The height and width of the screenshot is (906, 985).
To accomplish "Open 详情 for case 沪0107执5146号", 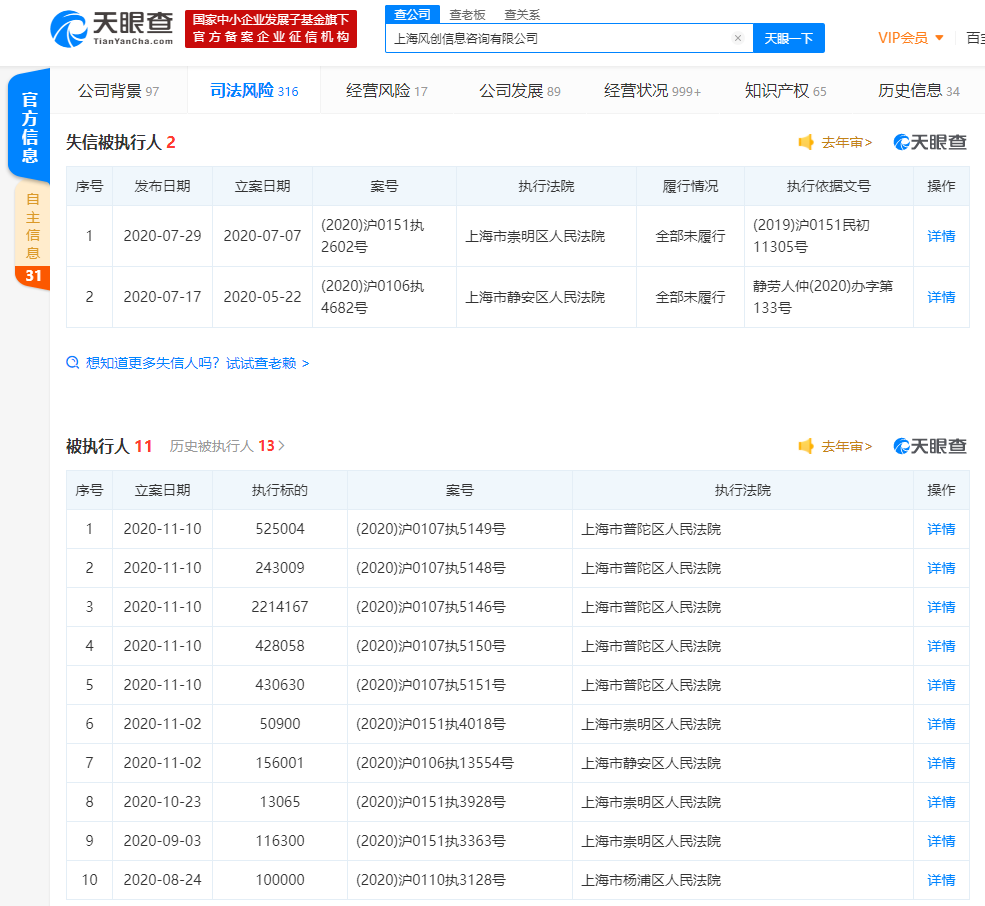I will pyautogui.click(x=941, y=607).
